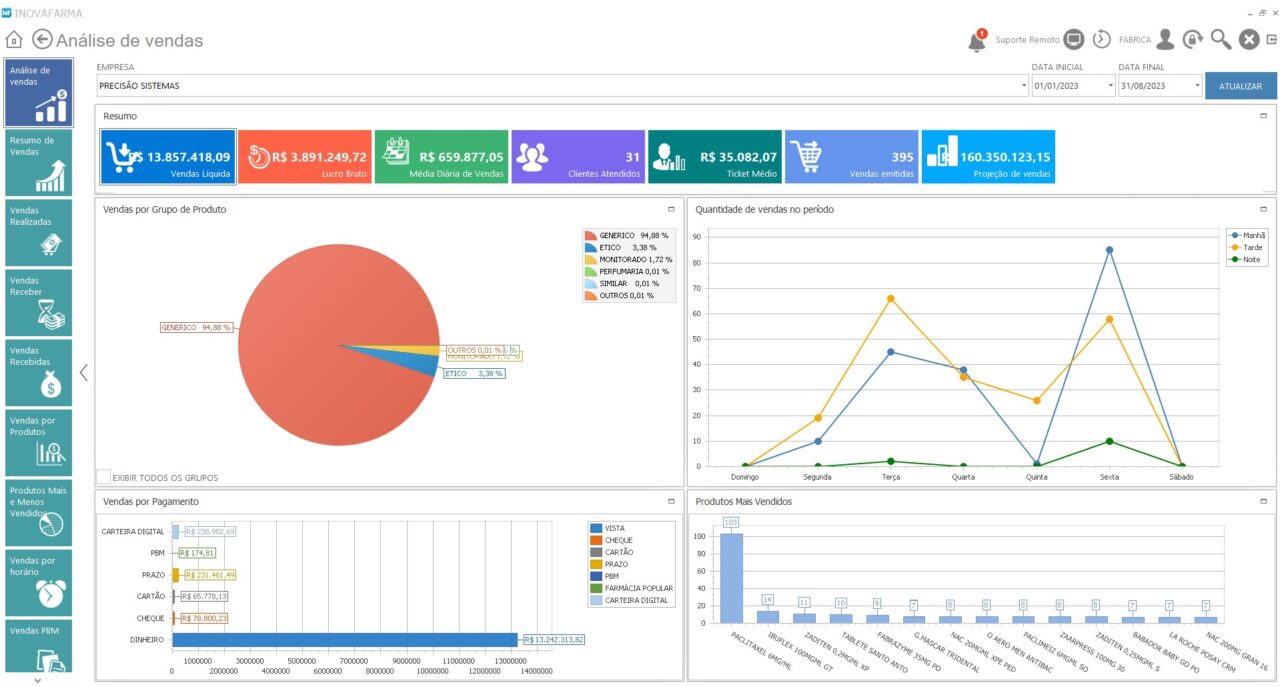Open the notifications bell
The image size is (1280, 687).
(977, 40)
